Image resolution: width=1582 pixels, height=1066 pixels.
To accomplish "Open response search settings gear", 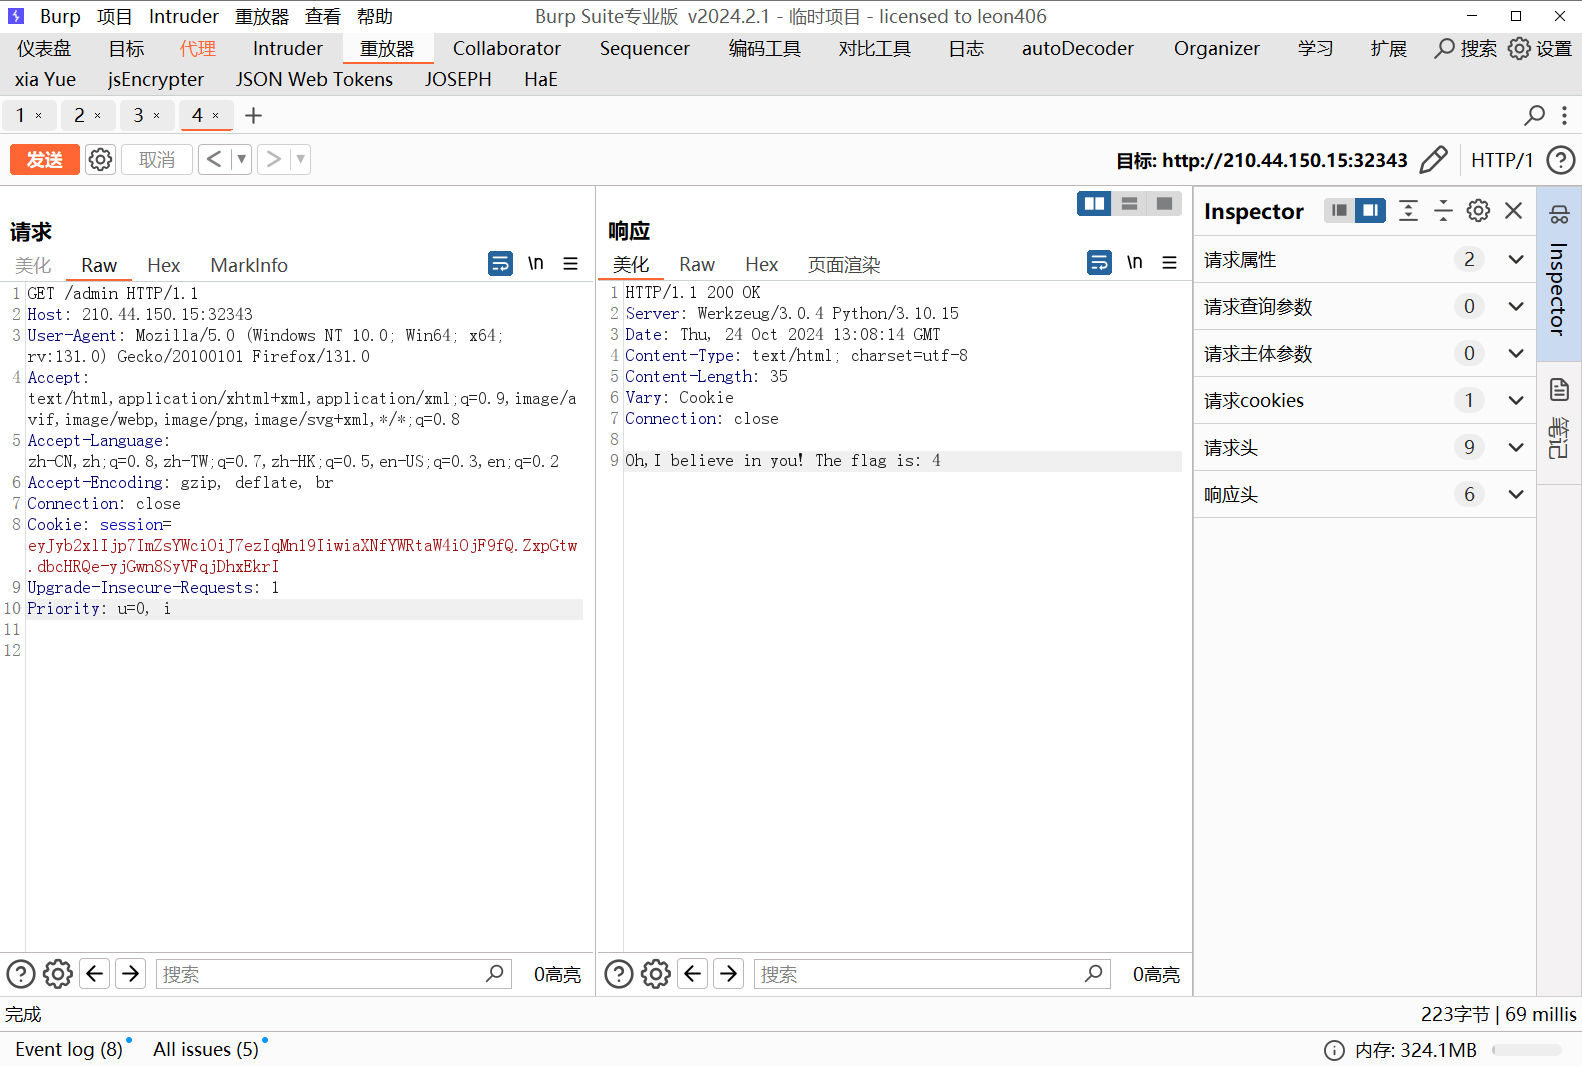I will pyautogui.click(x=656, y=974).
